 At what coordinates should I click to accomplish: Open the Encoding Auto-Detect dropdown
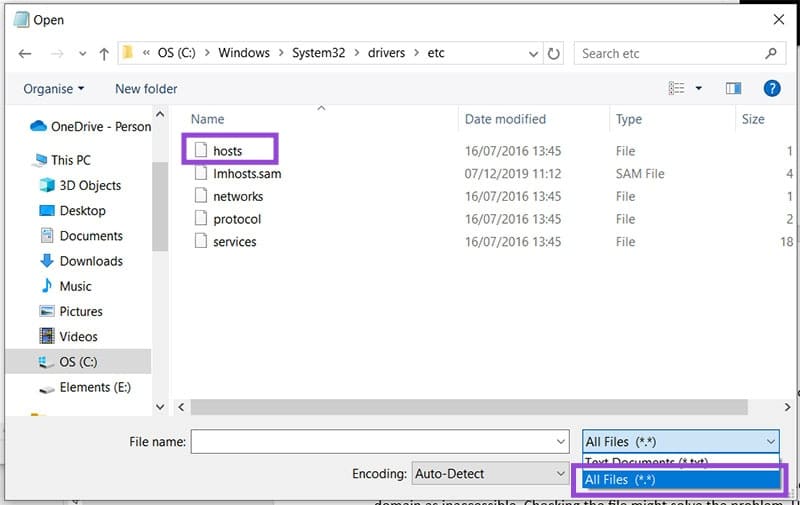point(490,474)
